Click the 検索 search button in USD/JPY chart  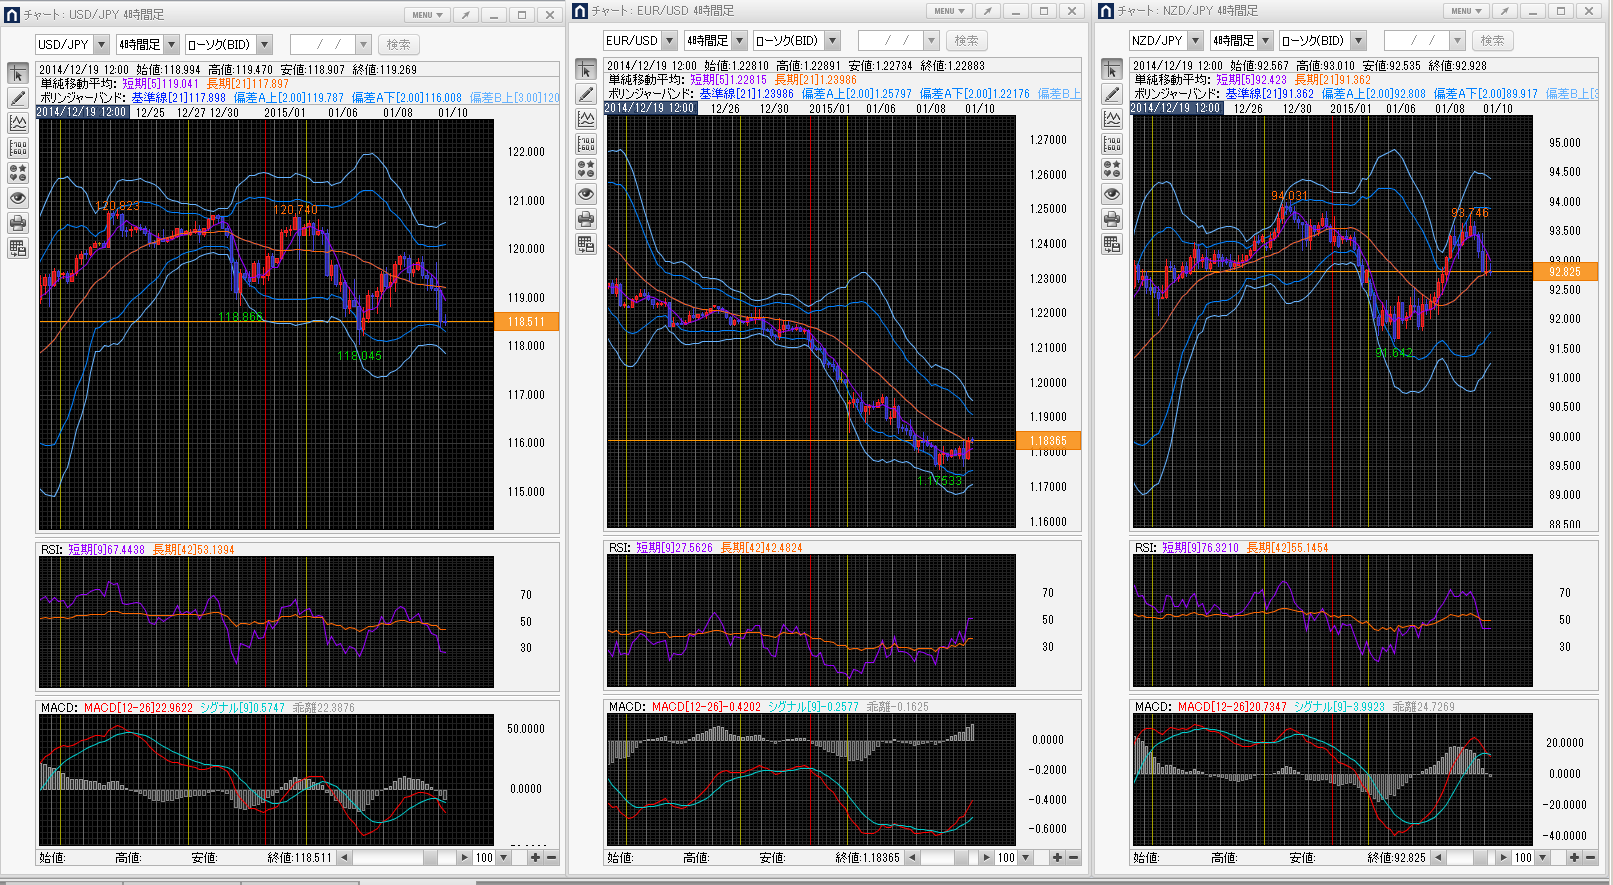398,45
